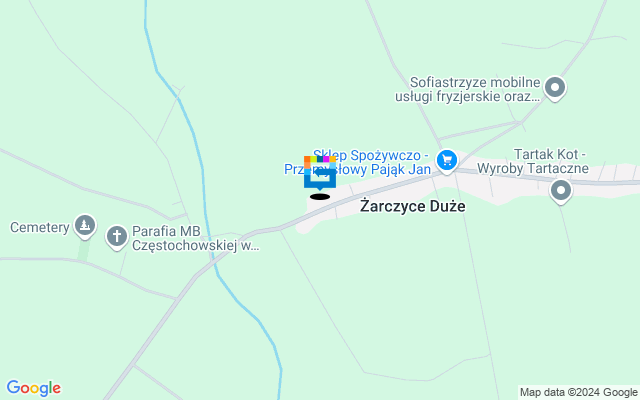This screenshot has width=640, height=400.
Task: Click the church cross pin icon
Action: pyautogui.click(x=117, y=238)
